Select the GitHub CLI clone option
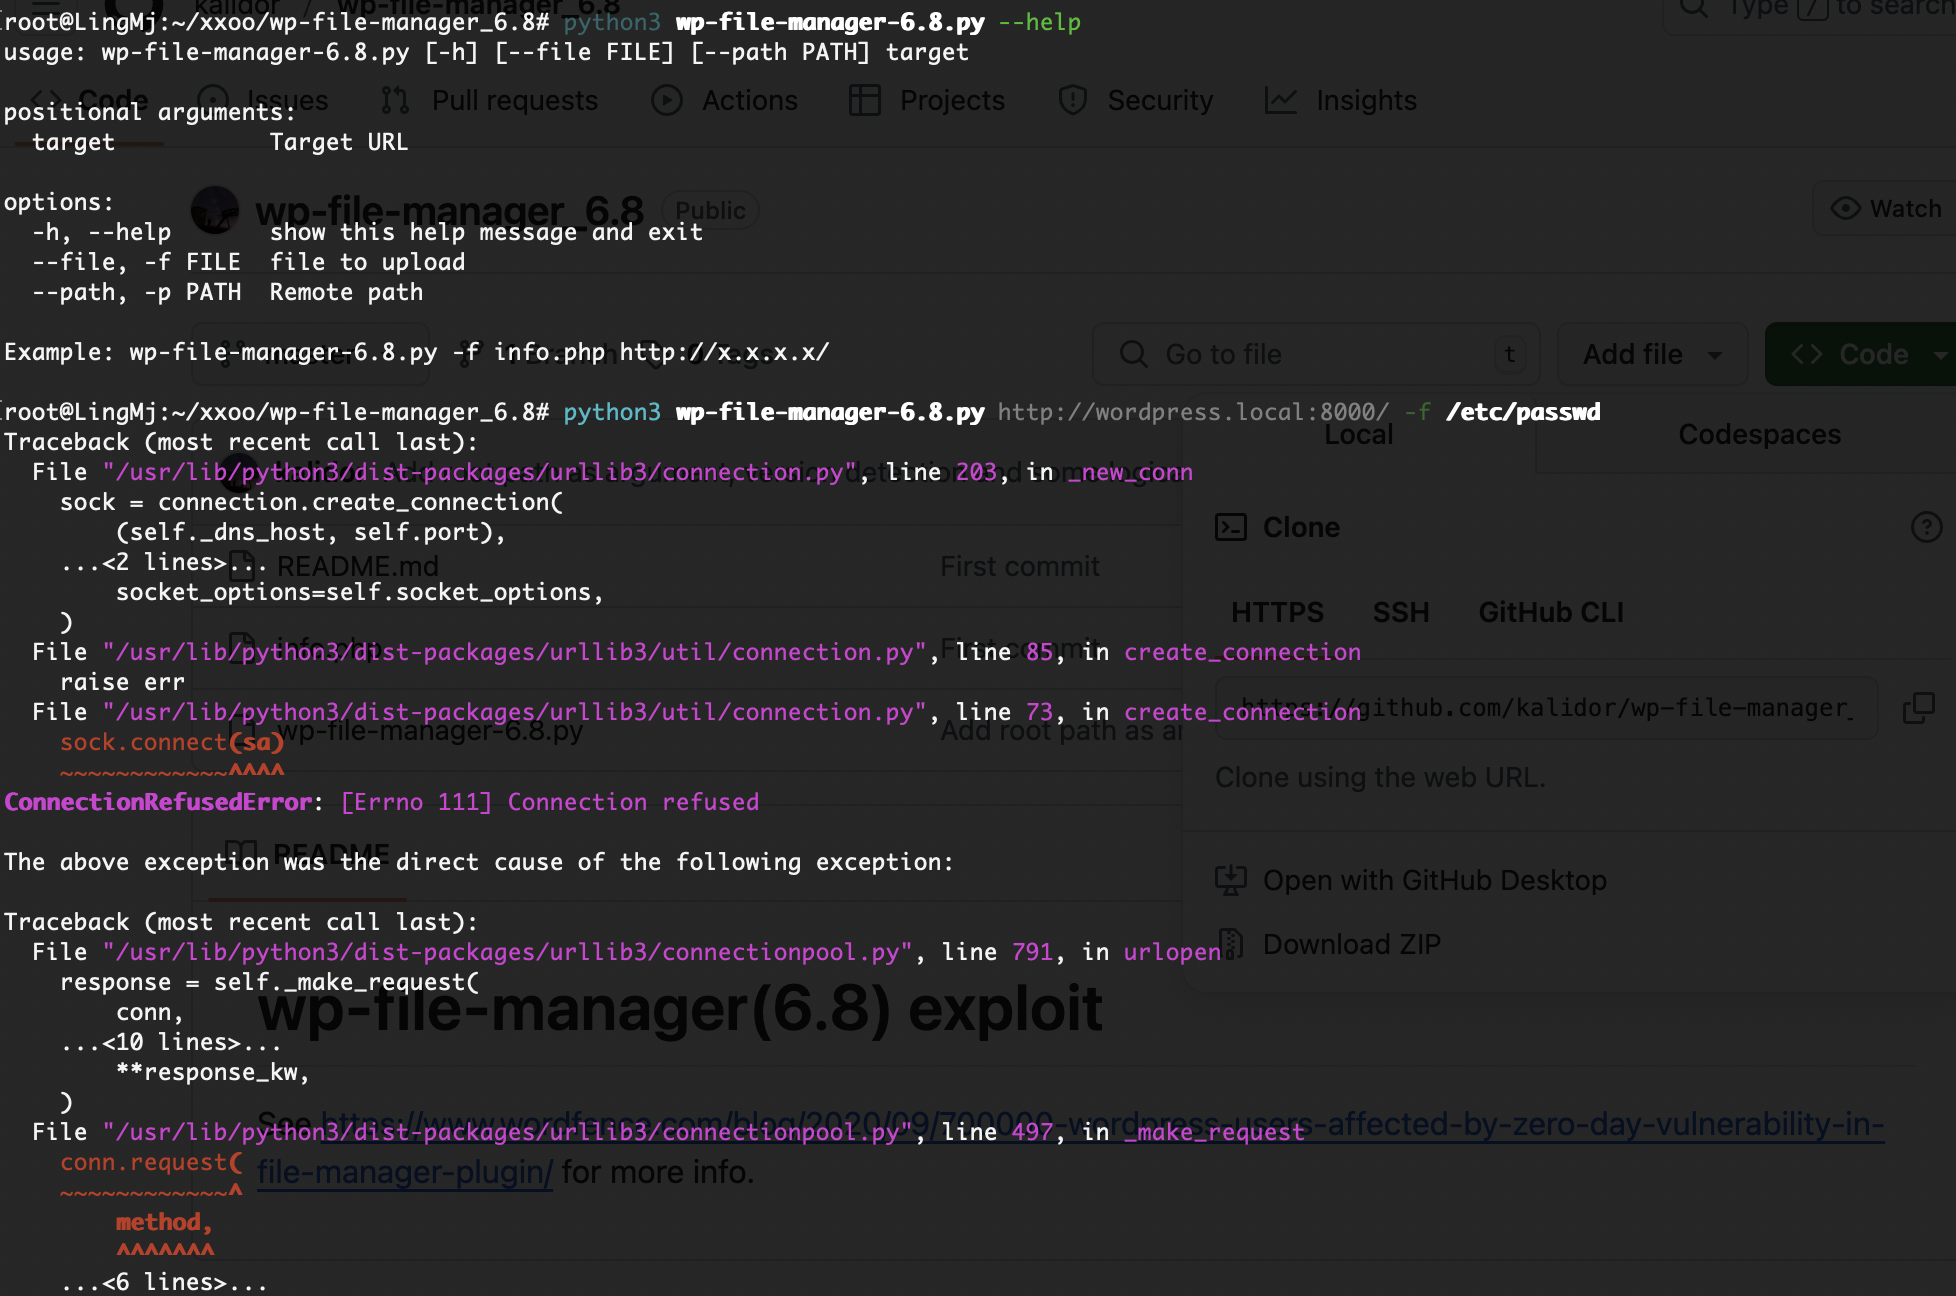The height and width of the screenshot is (1296, 1956). [x=1551, y=612]
